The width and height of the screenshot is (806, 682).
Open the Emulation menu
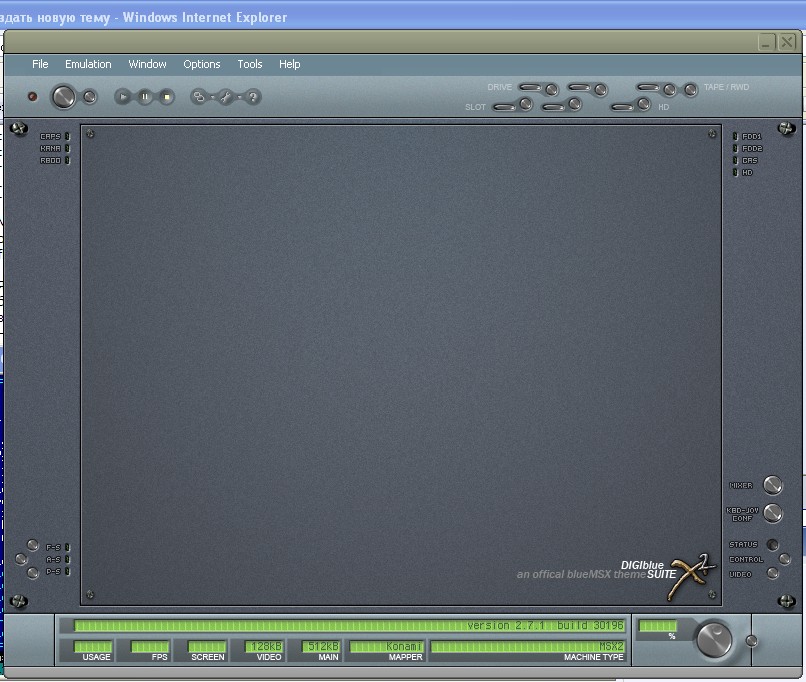coord(88,64)
